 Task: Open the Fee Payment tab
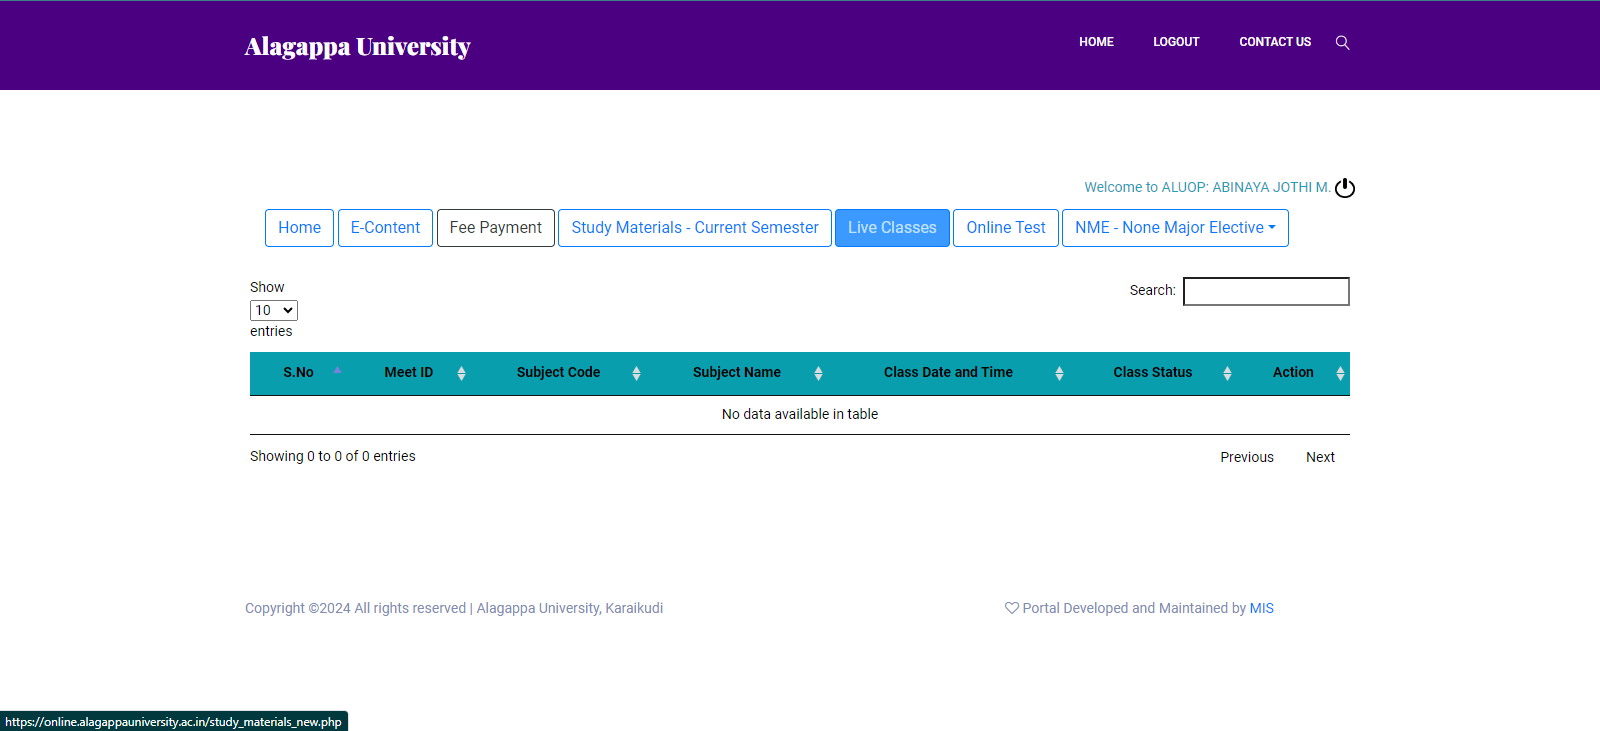point(496,228)
